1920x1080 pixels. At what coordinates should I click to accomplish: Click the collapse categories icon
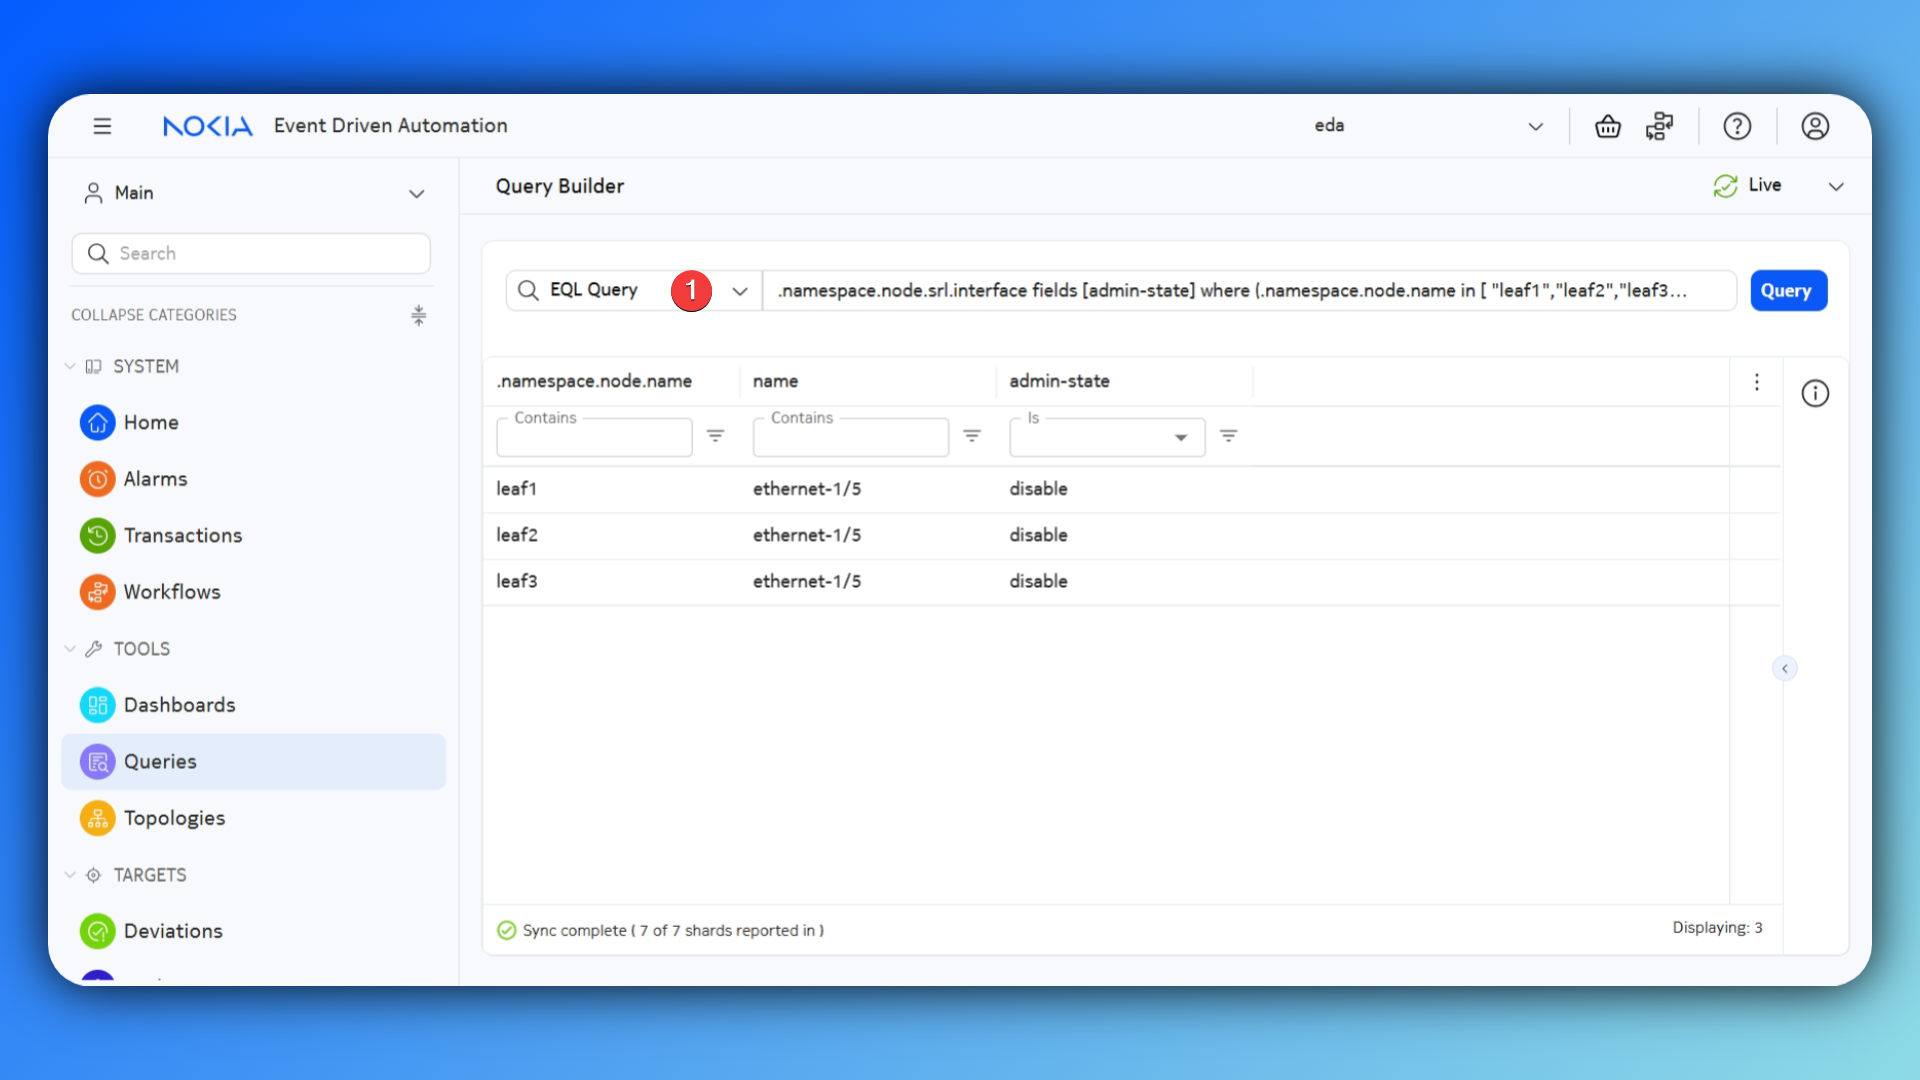[418, 315]
